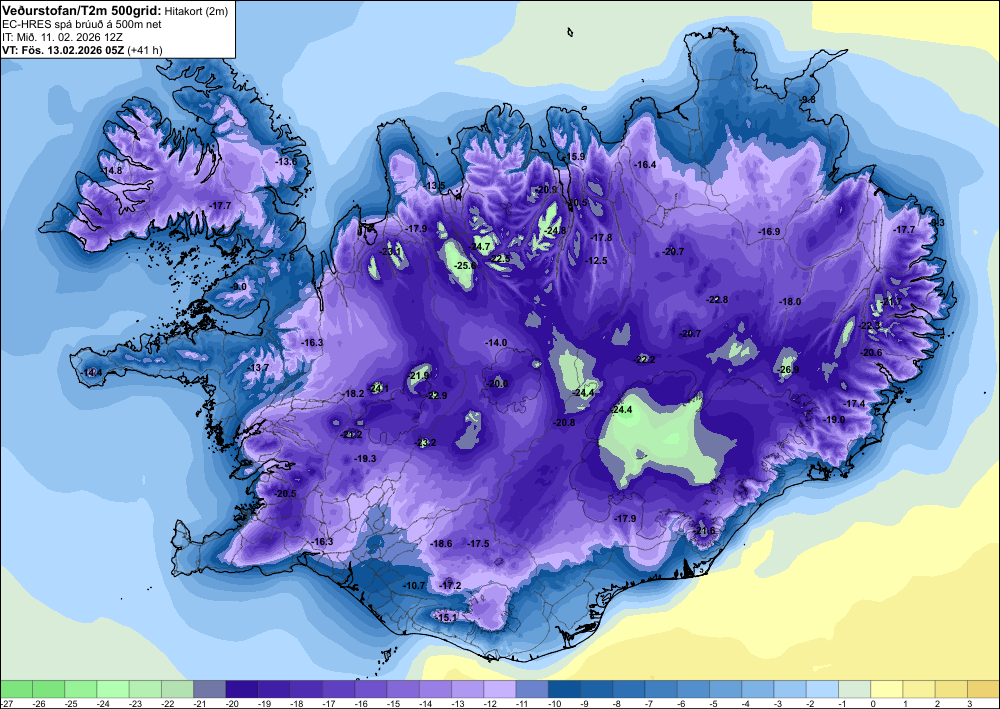Click the -15.1 temperature label
The image size is (1000, 709).
point(446,617)
